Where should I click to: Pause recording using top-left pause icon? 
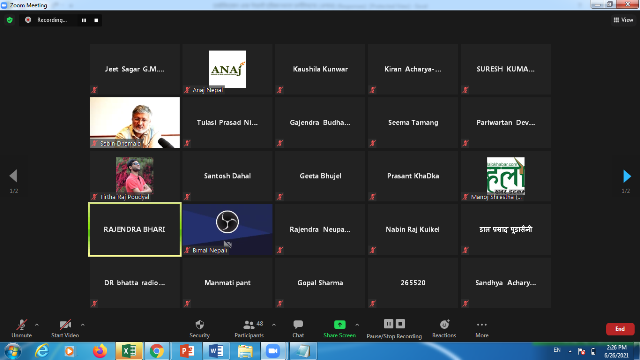pyautogui.click(x=84, y=20)
